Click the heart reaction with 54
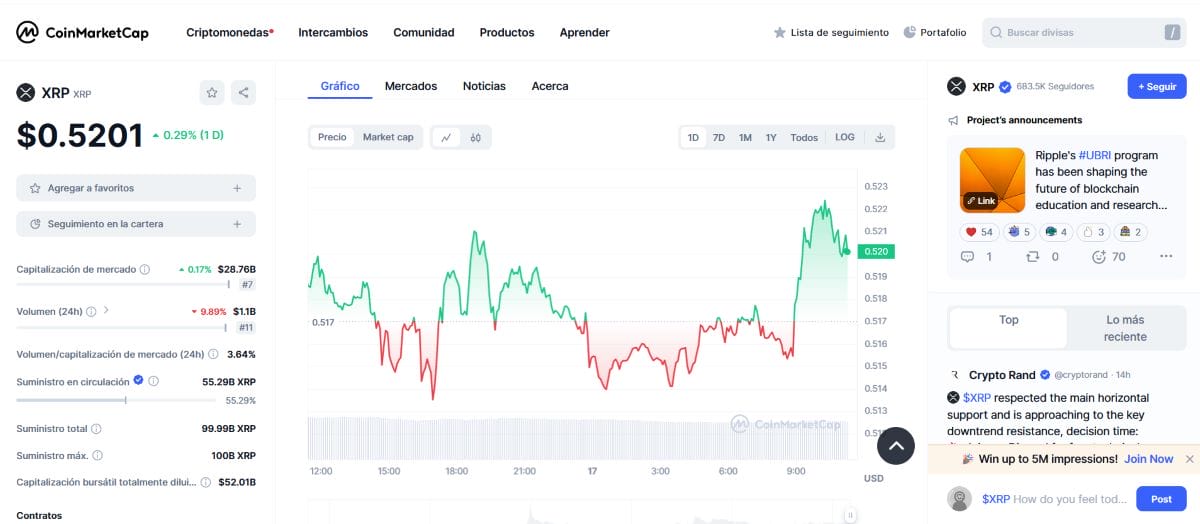Image resolution: width=1200 pixels, height=524 pixels. [979, 232]
